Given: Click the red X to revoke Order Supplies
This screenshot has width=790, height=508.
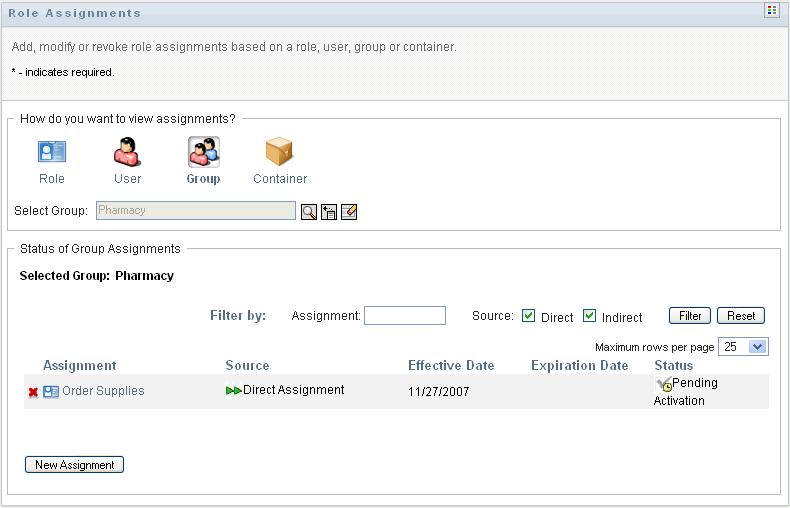Looking at the screenshot, I should [33, 392].
